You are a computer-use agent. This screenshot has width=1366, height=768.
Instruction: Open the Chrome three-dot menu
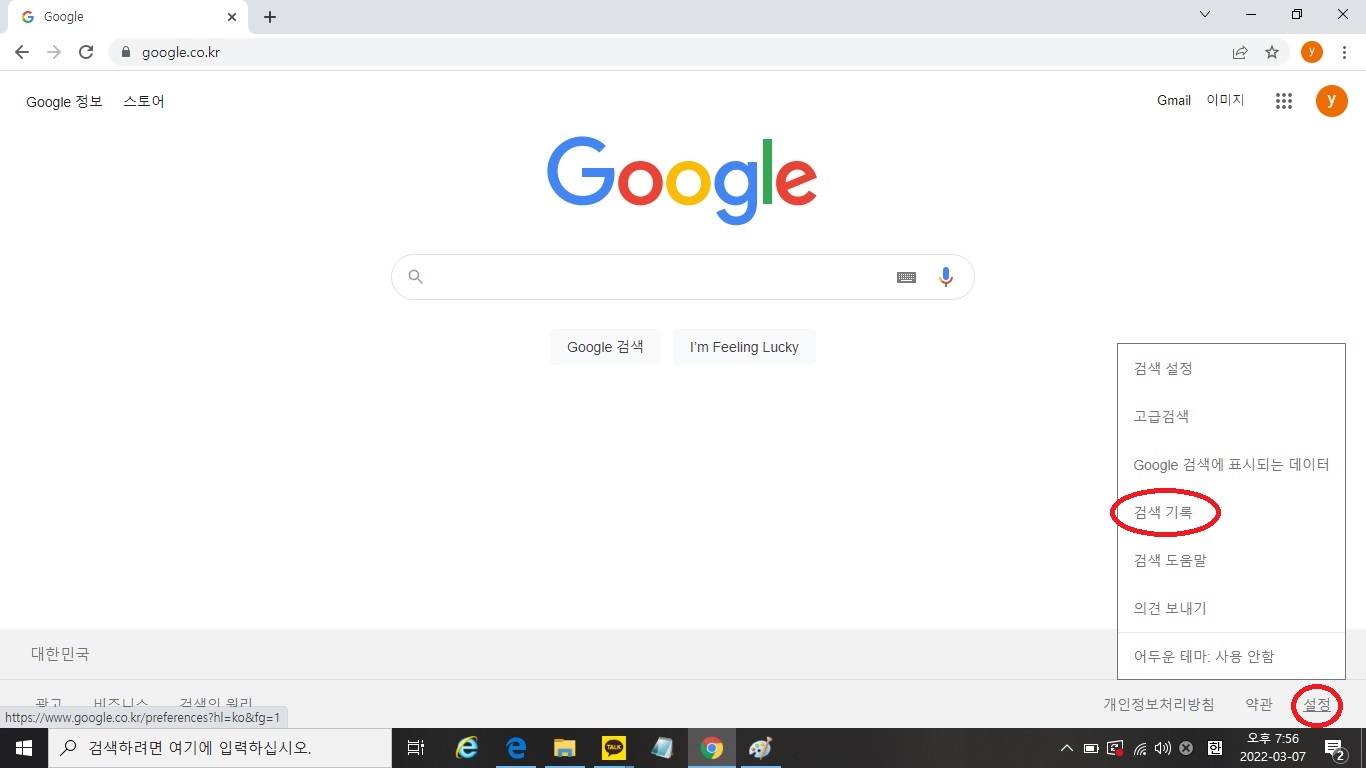click(1344, 52)
